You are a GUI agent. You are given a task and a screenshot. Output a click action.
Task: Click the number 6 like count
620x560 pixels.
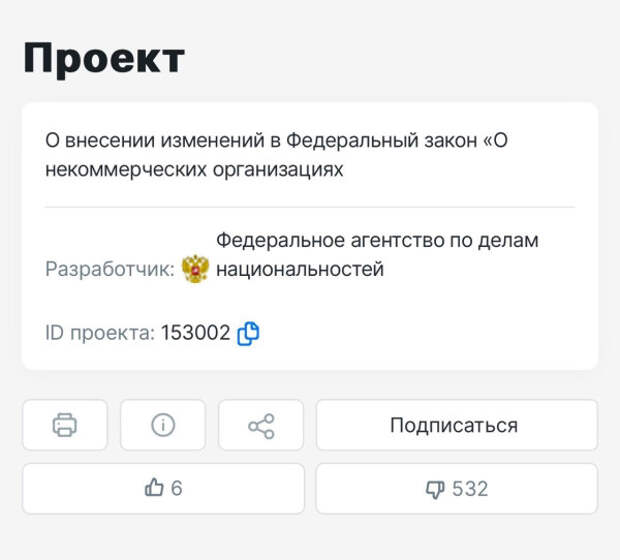(176, 488)
